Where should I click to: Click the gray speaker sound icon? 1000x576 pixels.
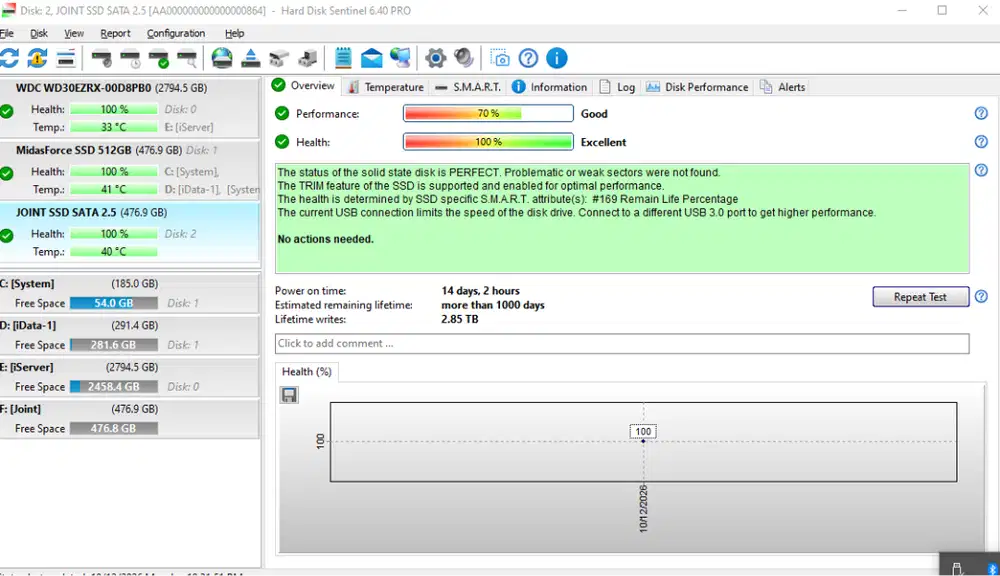coord(464,58)
